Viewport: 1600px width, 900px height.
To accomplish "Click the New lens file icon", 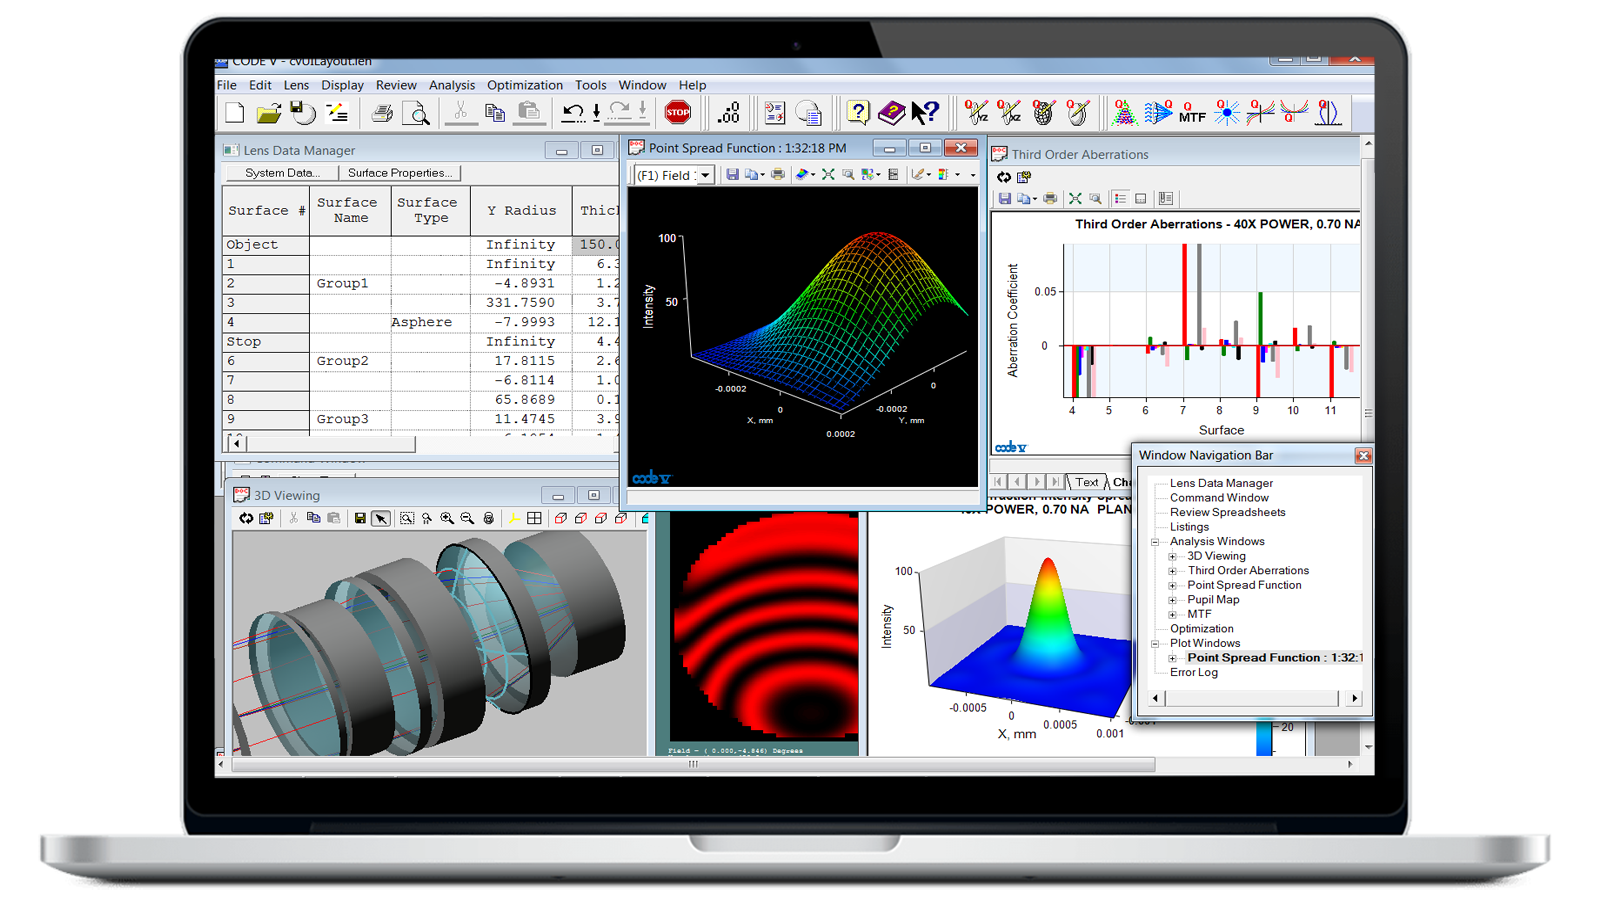I will [x=235, y=114].
